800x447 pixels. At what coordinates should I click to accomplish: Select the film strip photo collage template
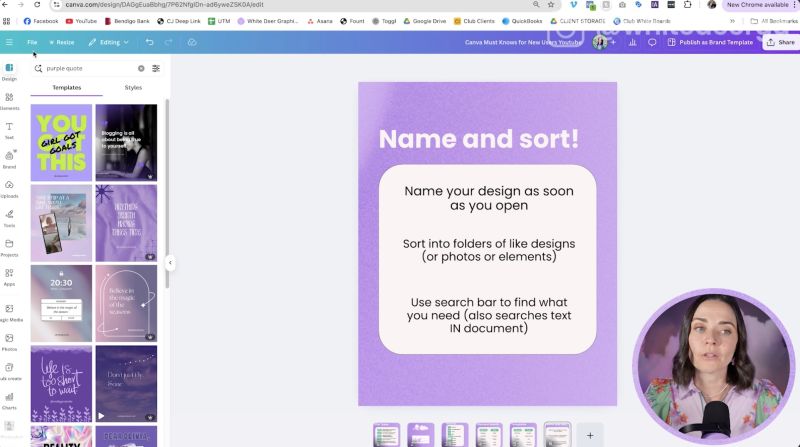click(x=61, y=223)
